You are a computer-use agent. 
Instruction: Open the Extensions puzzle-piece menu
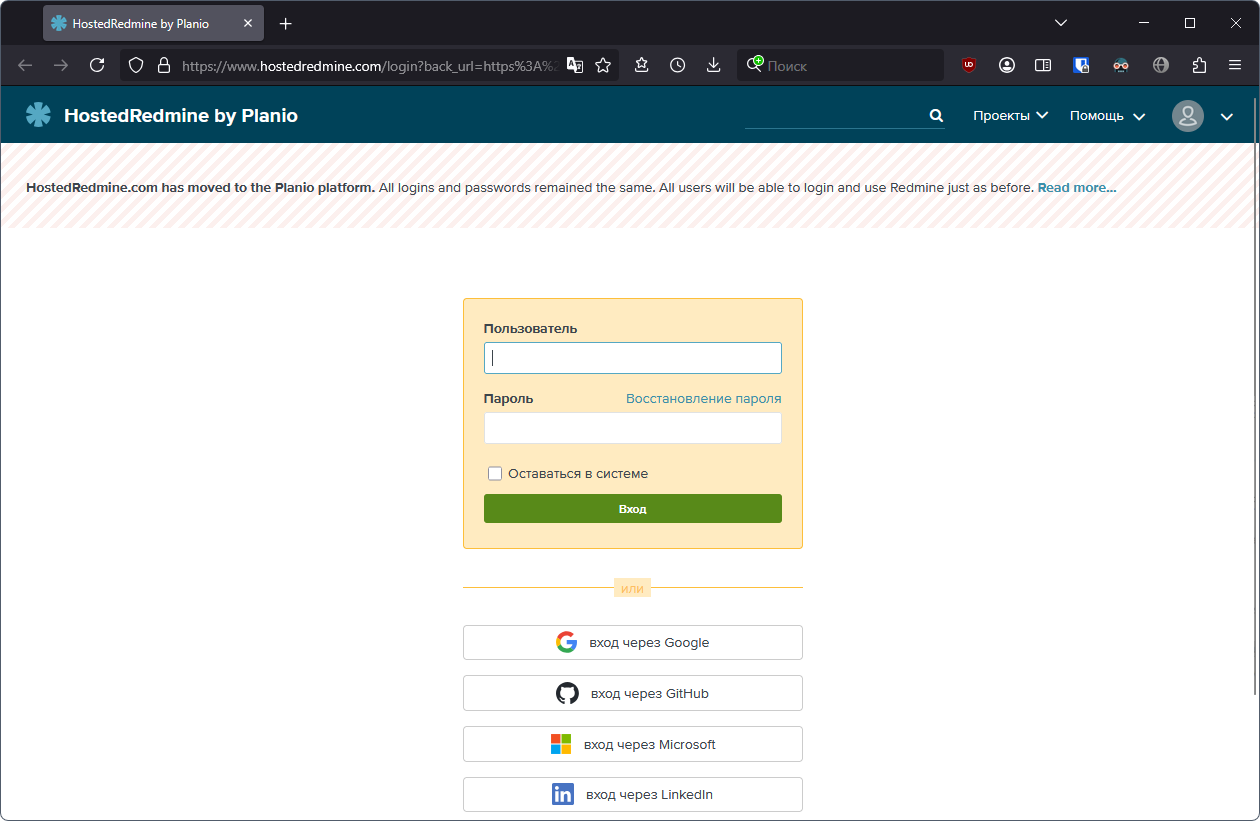[x=1200, y=65]
